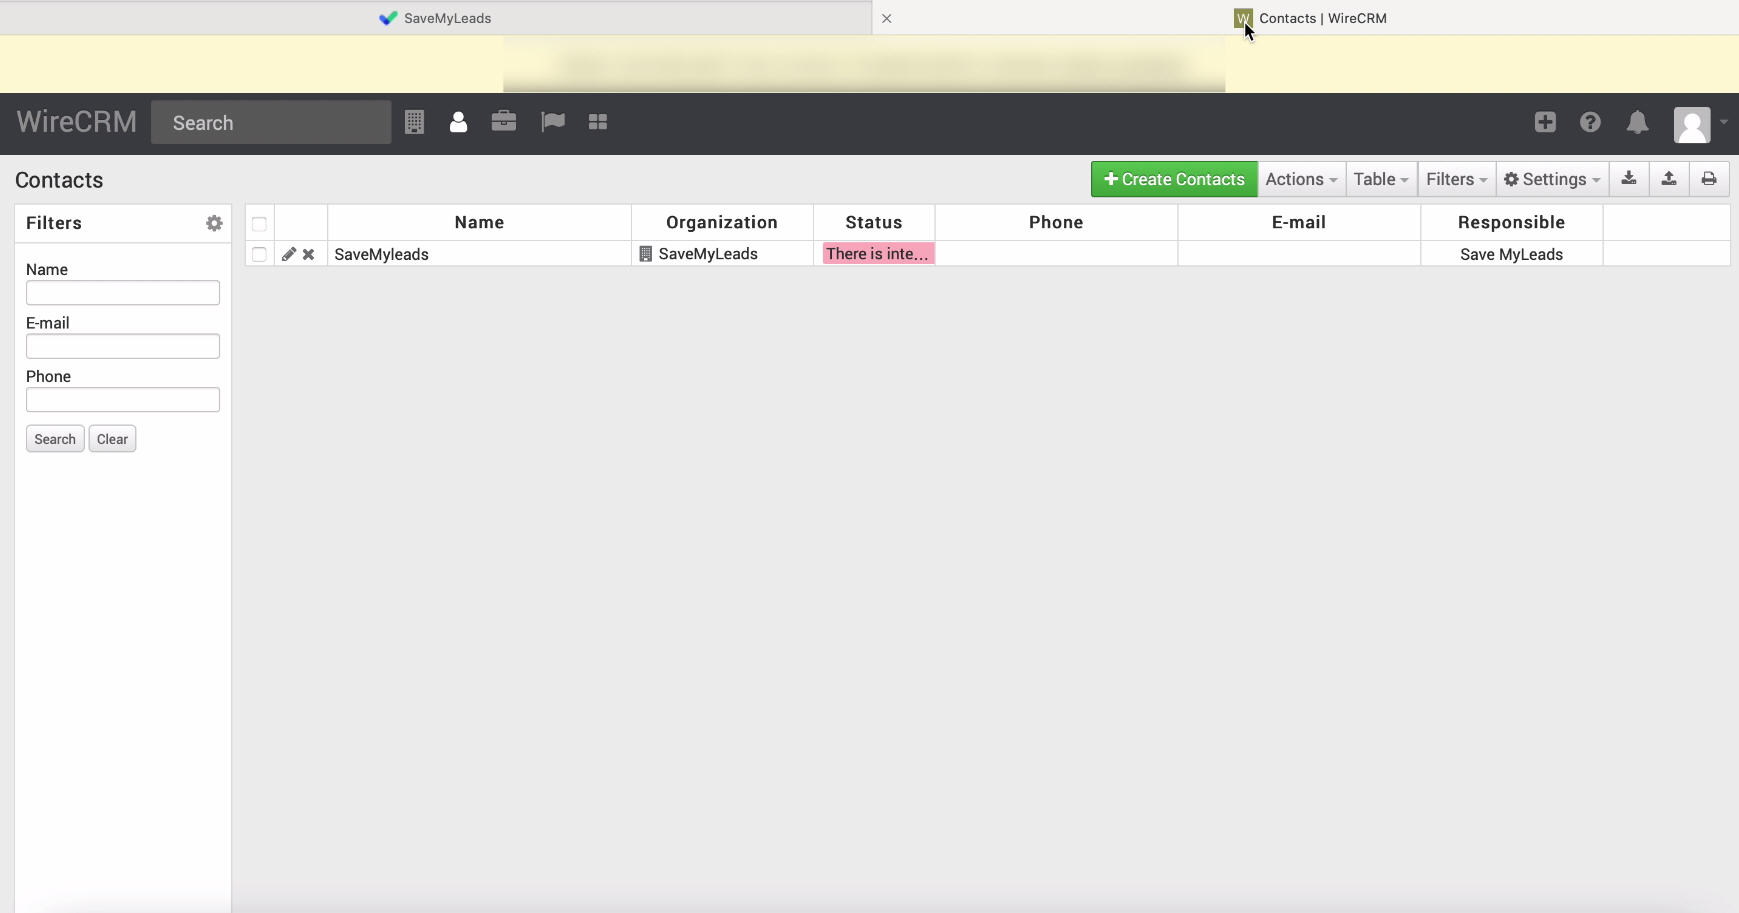1739x913 pixels.
Task: Click the SaveMyLeads tab checkmark favicon
Action: pyautogui.click(x=388, y=18)
